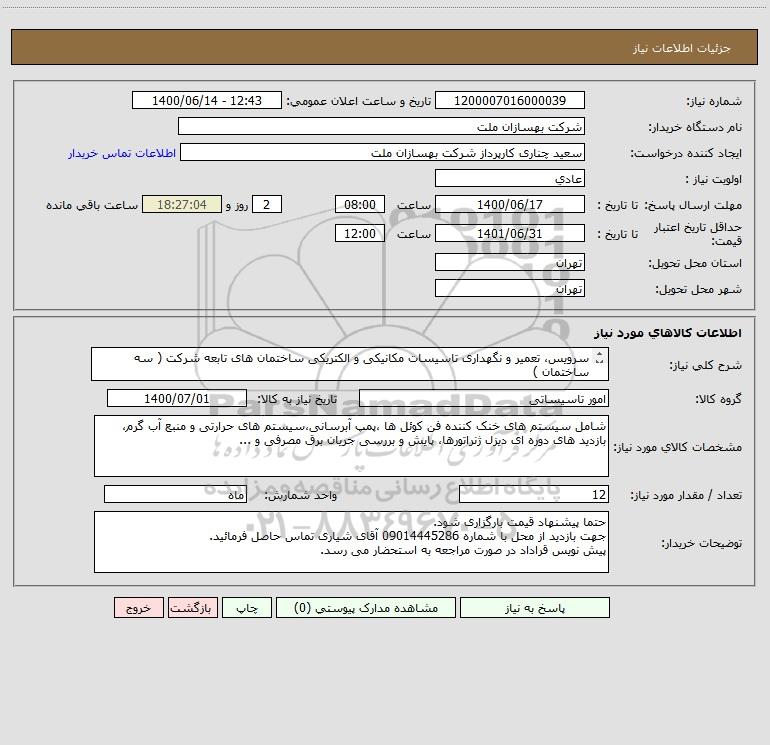Click the 'پاسخ به نیاز' button
Image resolution: width=770 pixels, height=745 pixels.
pos(534,607)
